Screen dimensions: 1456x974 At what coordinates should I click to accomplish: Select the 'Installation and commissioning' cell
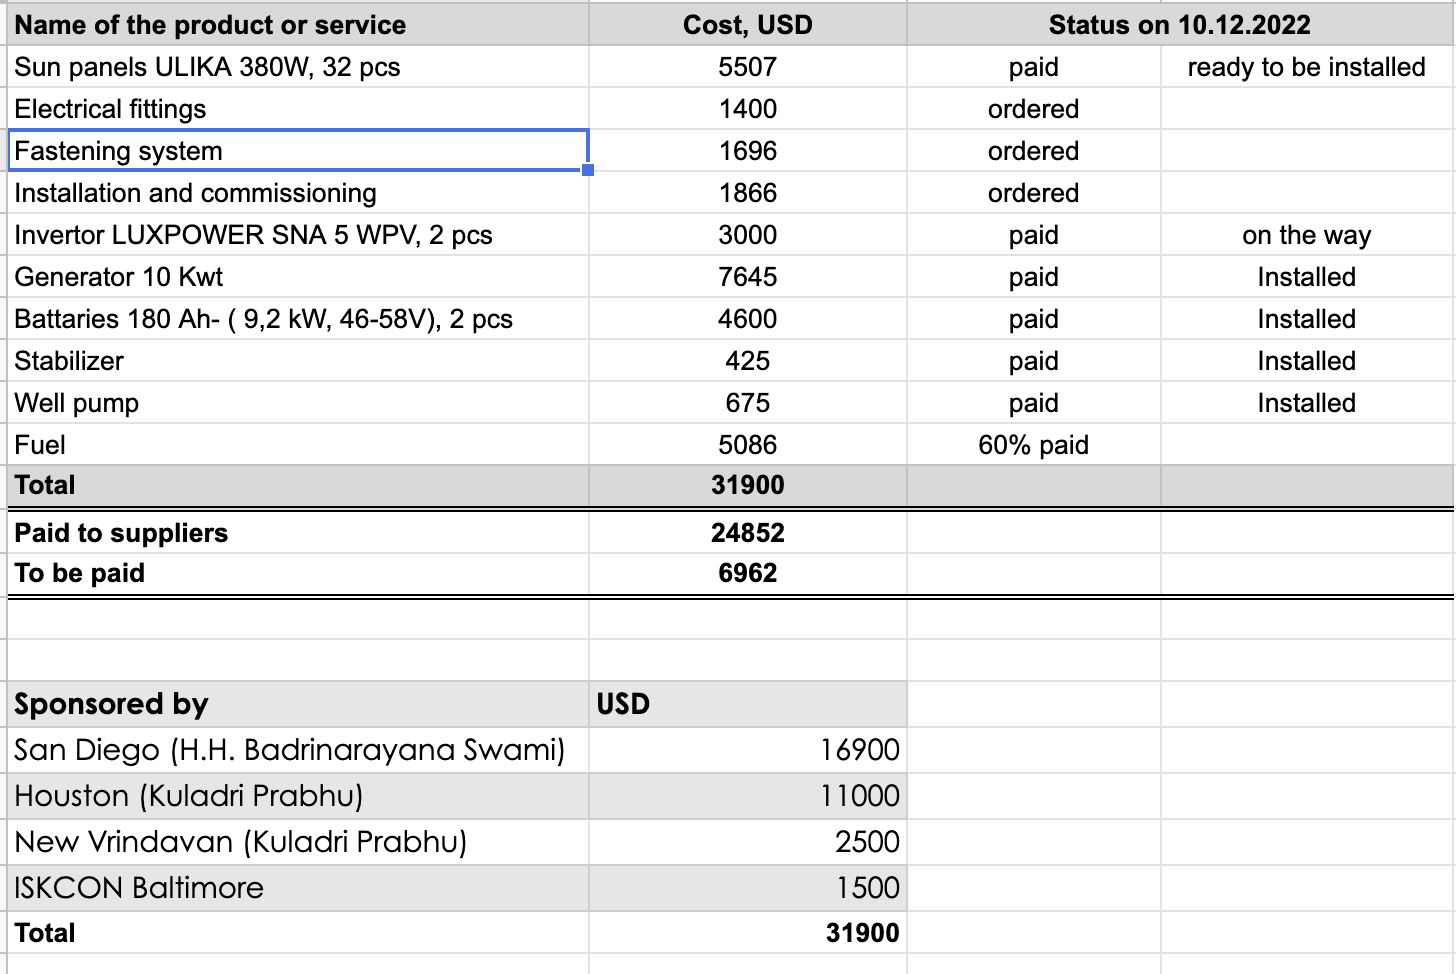coord(298,193)
